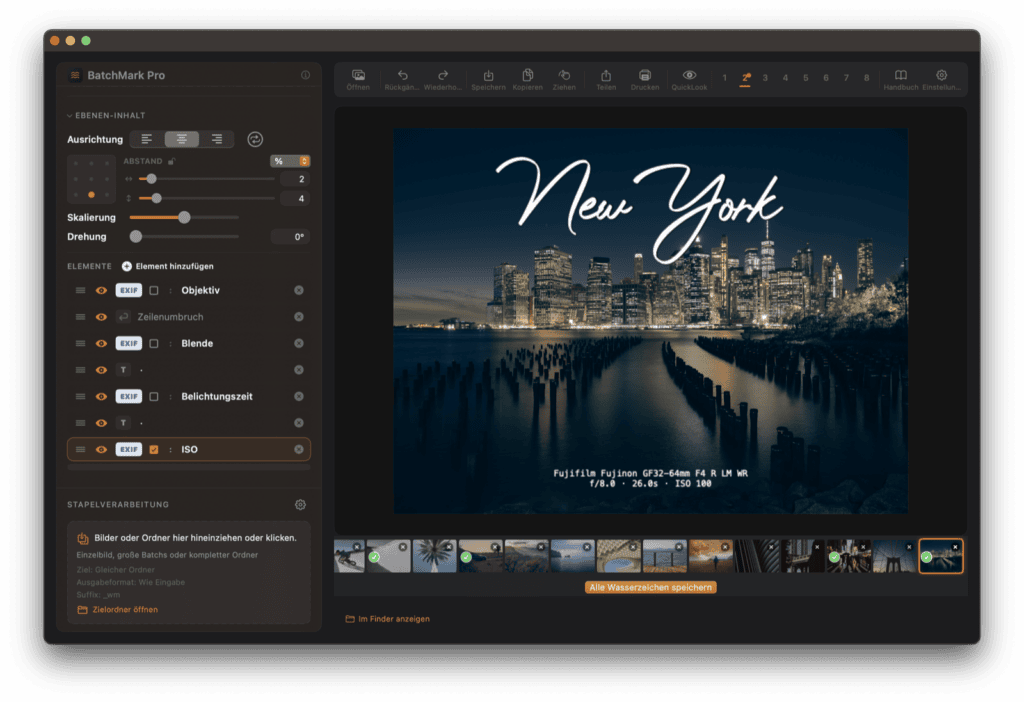
Task: Open QuickLook preview
Action: [x=689, y=79]
